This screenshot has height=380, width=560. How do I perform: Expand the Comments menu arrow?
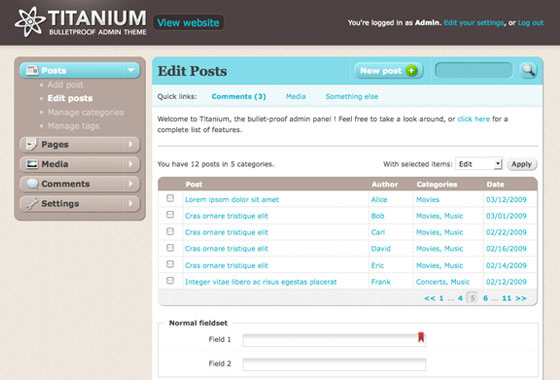[131, 184]
